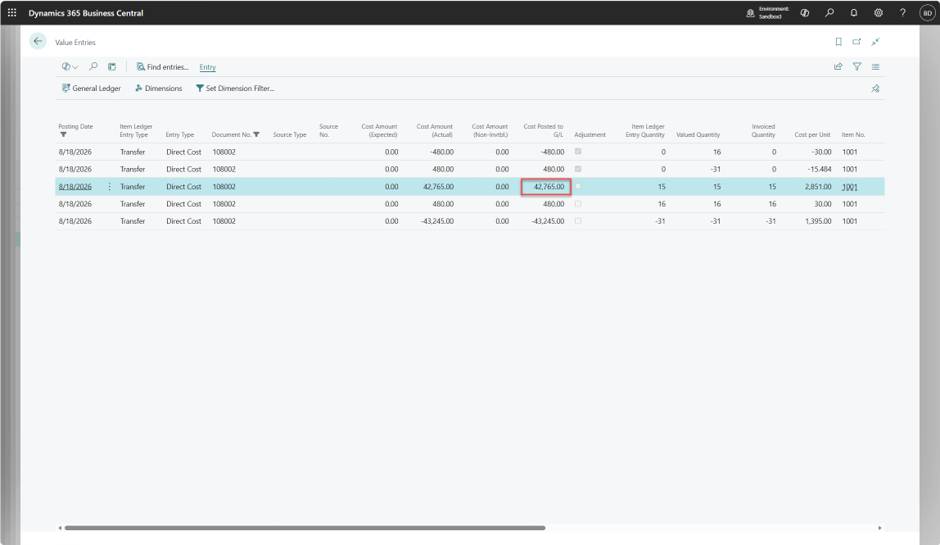The height and width of the screenshot is (545, 940).
Task: Open the BD user account avatar
Action: coord(927,13)
